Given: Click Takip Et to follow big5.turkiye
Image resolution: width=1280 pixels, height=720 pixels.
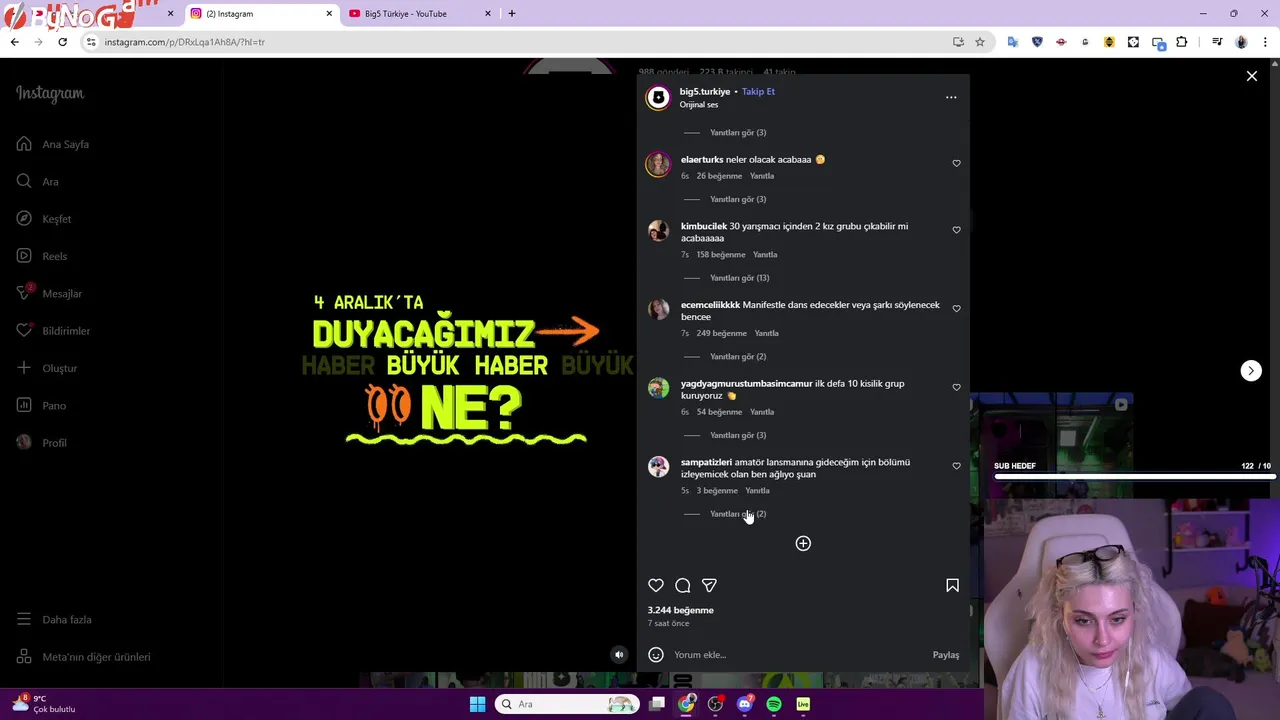Looking at the screenshot, I should [x=758, y=91].
